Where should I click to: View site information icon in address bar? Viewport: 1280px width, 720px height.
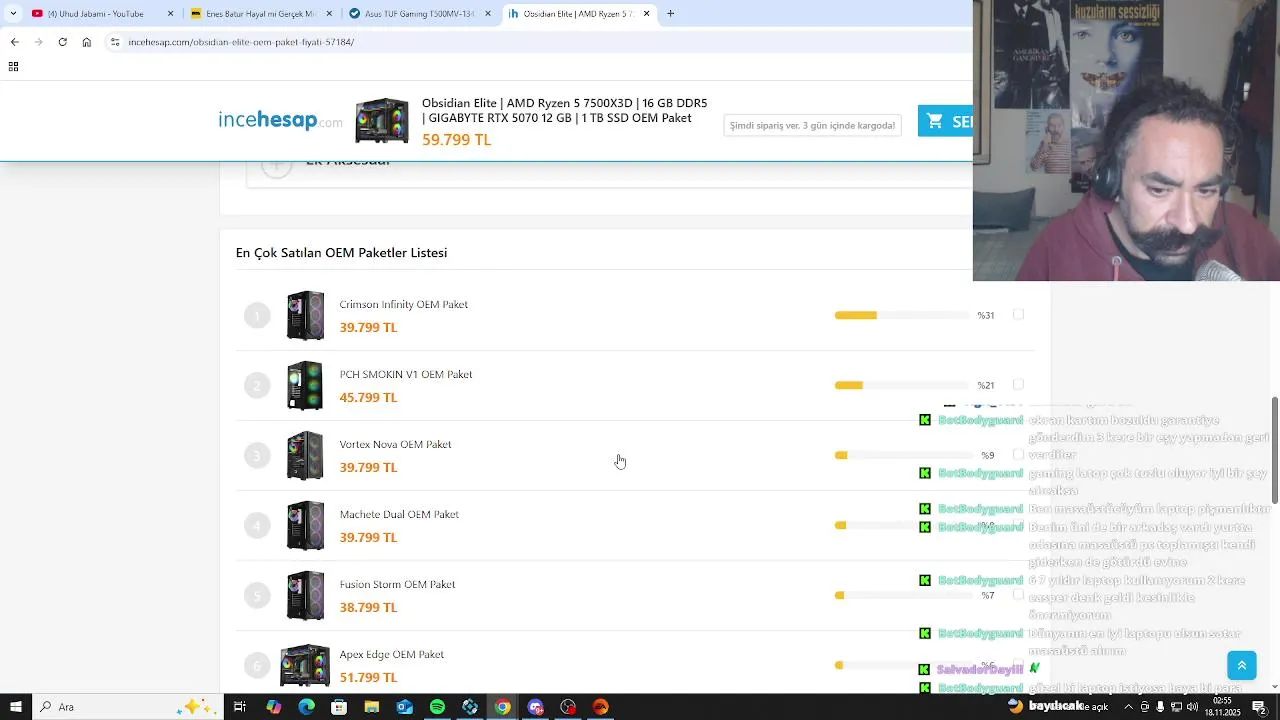click(x=115, y=42)
